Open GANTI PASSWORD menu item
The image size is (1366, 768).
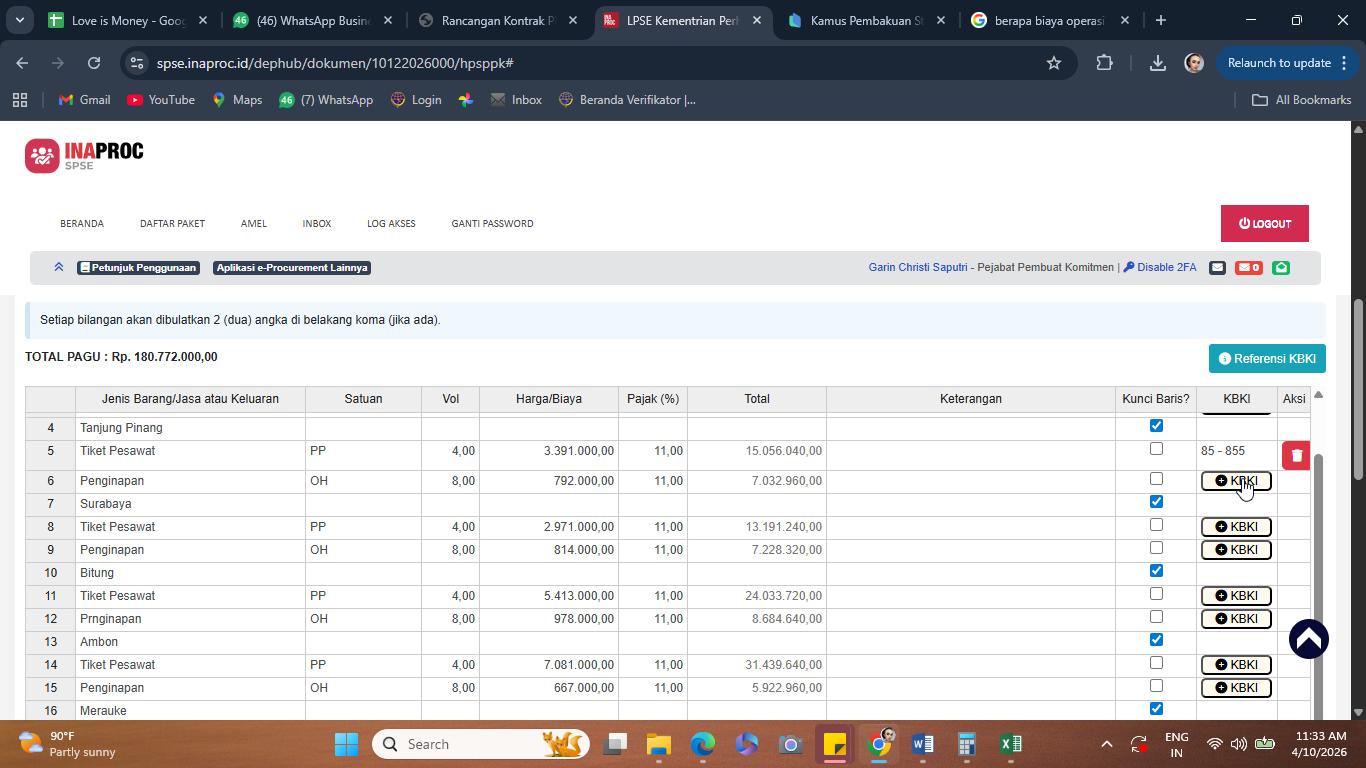tap(492, 223)
